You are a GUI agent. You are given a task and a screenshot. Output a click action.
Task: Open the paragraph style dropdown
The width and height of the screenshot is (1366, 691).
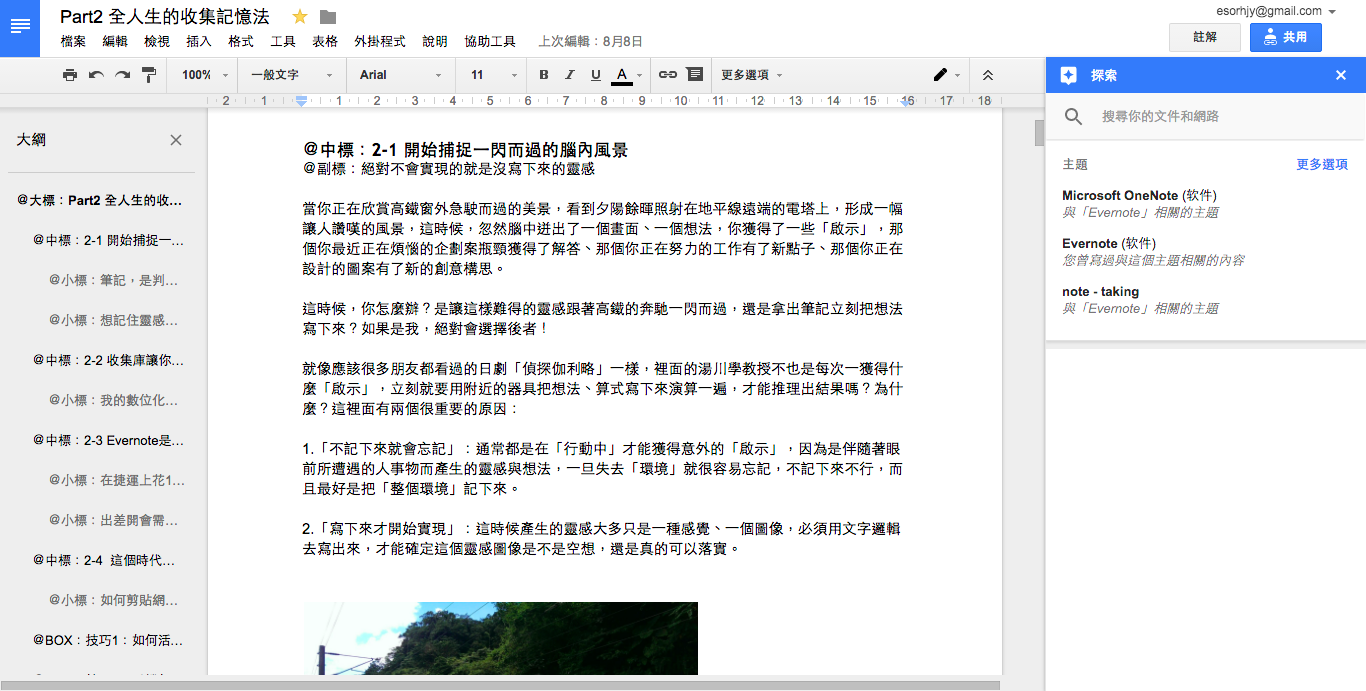(x=292, y=75)
